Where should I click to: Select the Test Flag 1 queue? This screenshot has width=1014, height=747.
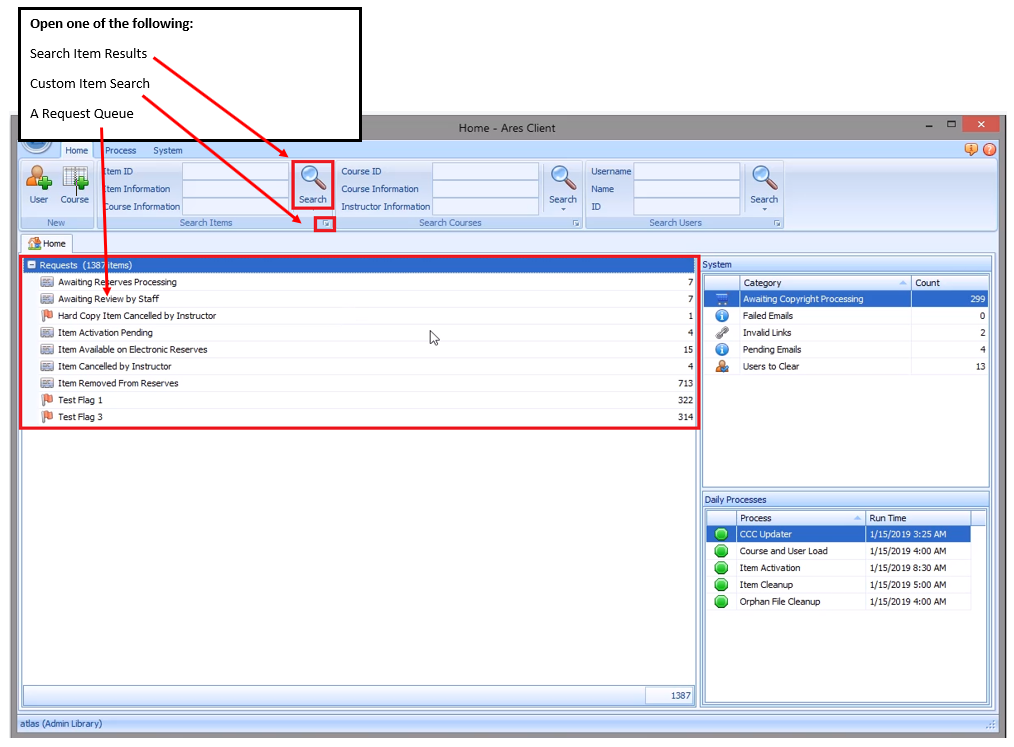pos(80,400)
